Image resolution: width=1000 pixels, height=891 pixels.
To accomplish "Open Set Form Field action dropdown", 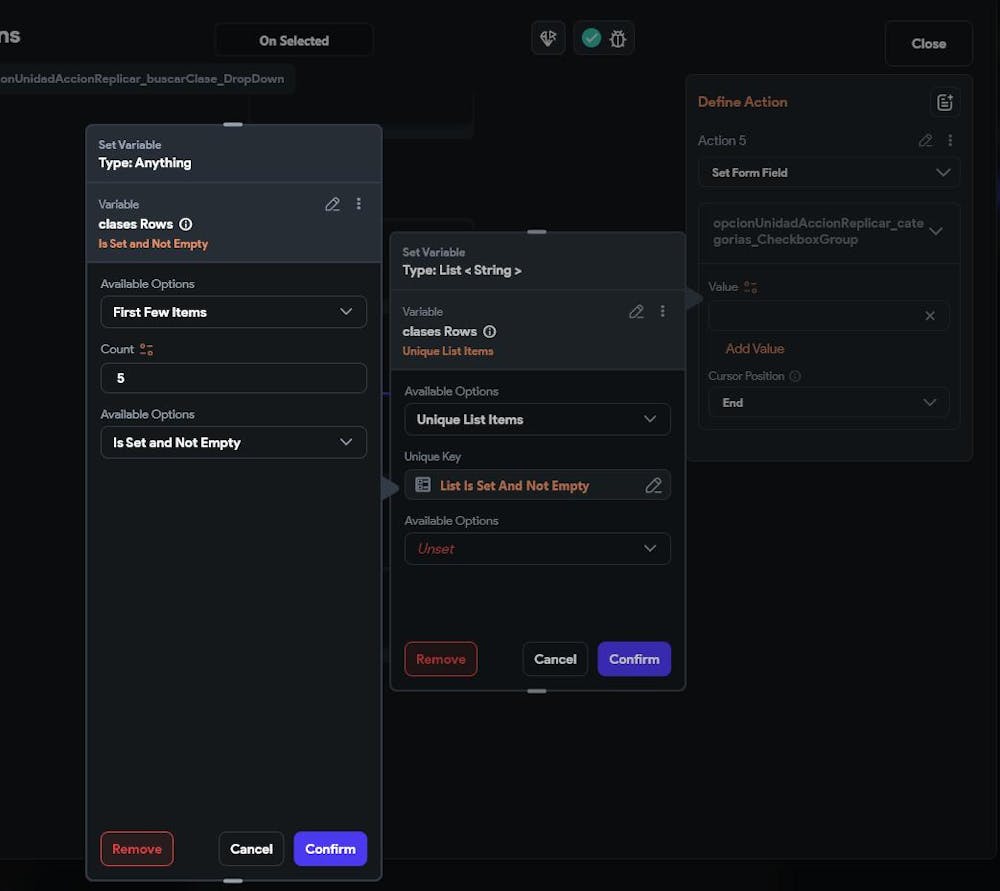I will [829, 173].
